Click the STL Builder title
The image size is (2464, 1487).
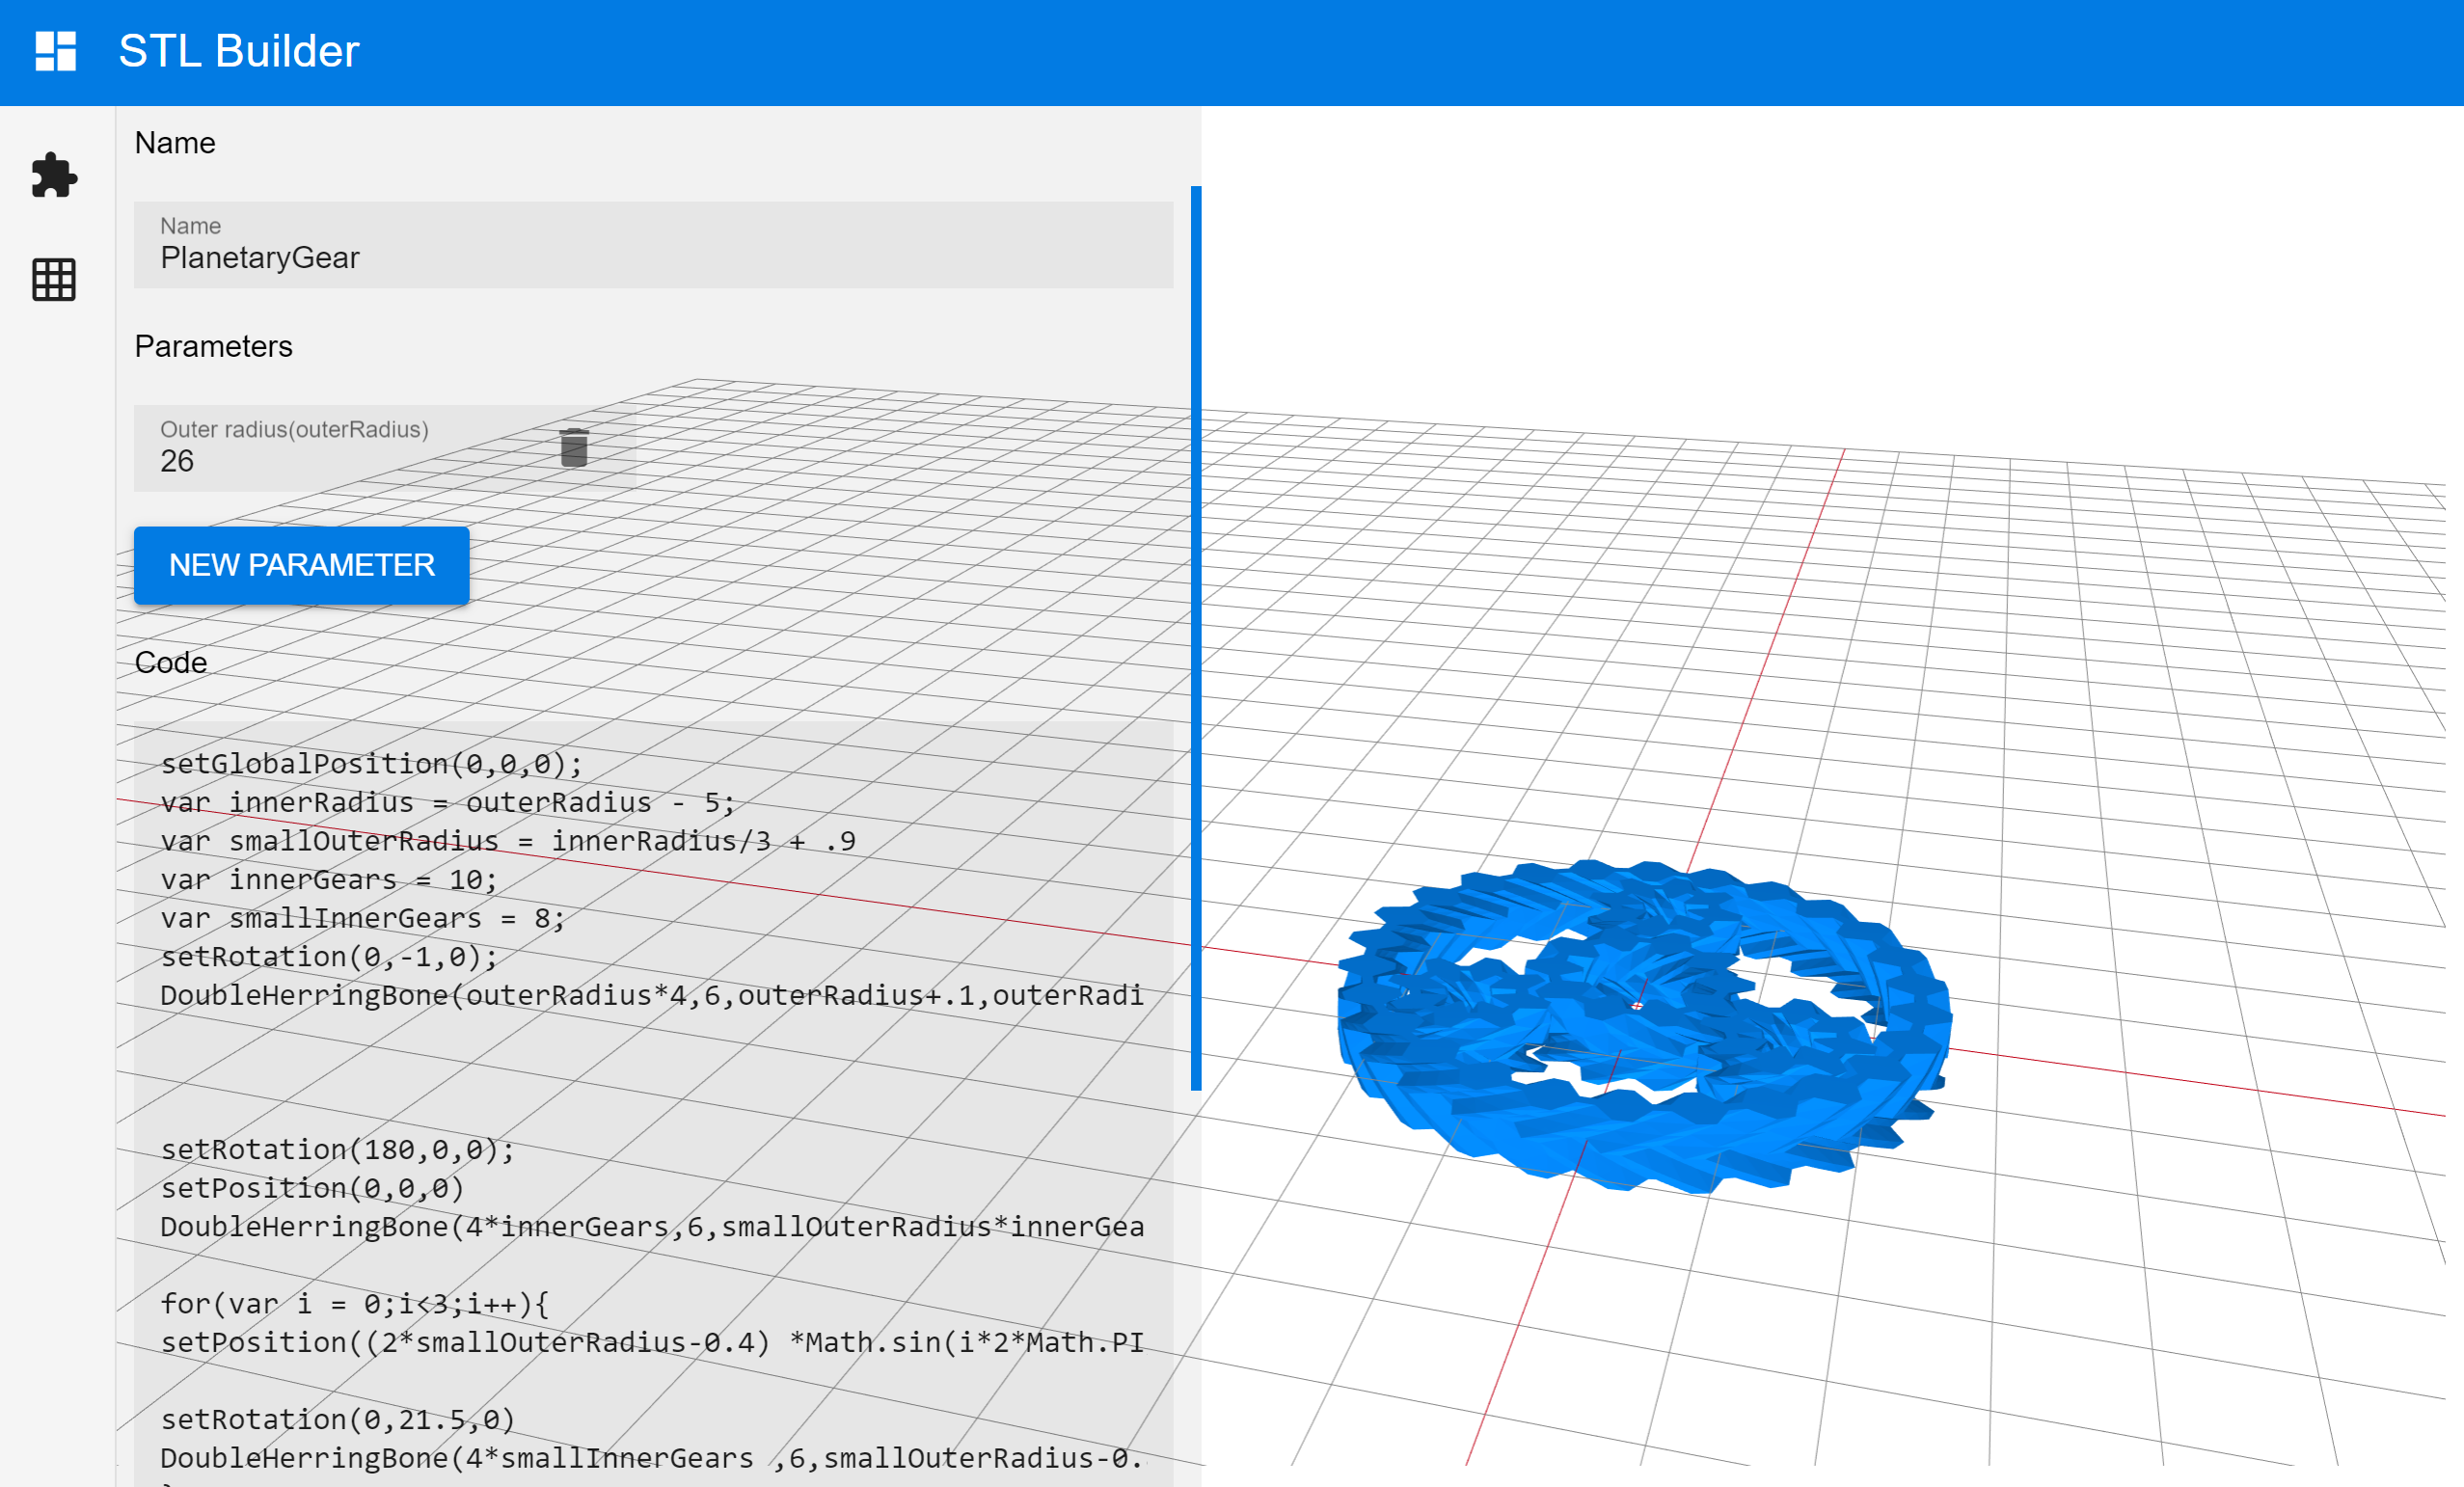[239, 51]
